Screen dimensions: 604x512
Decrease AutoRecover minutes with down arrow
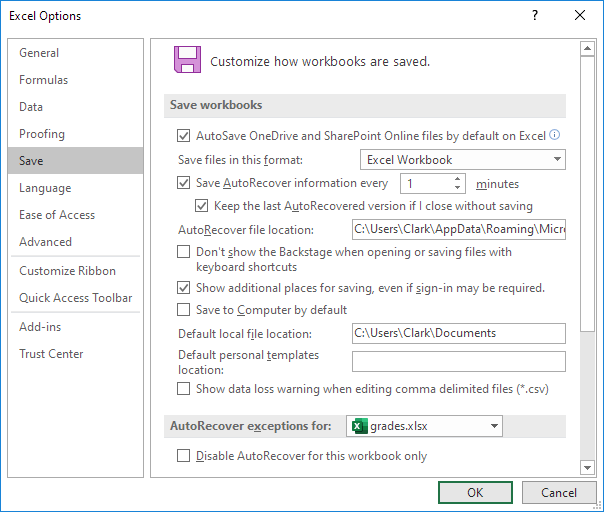[458, 188]
